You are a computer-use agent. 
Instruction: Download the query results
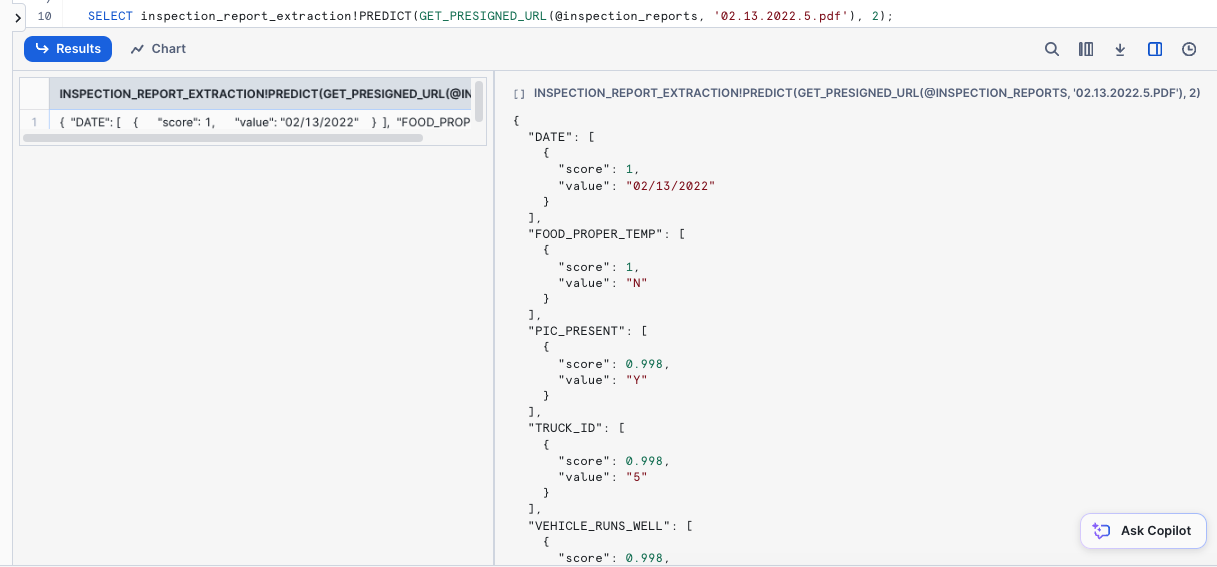tap(1120, 49)
